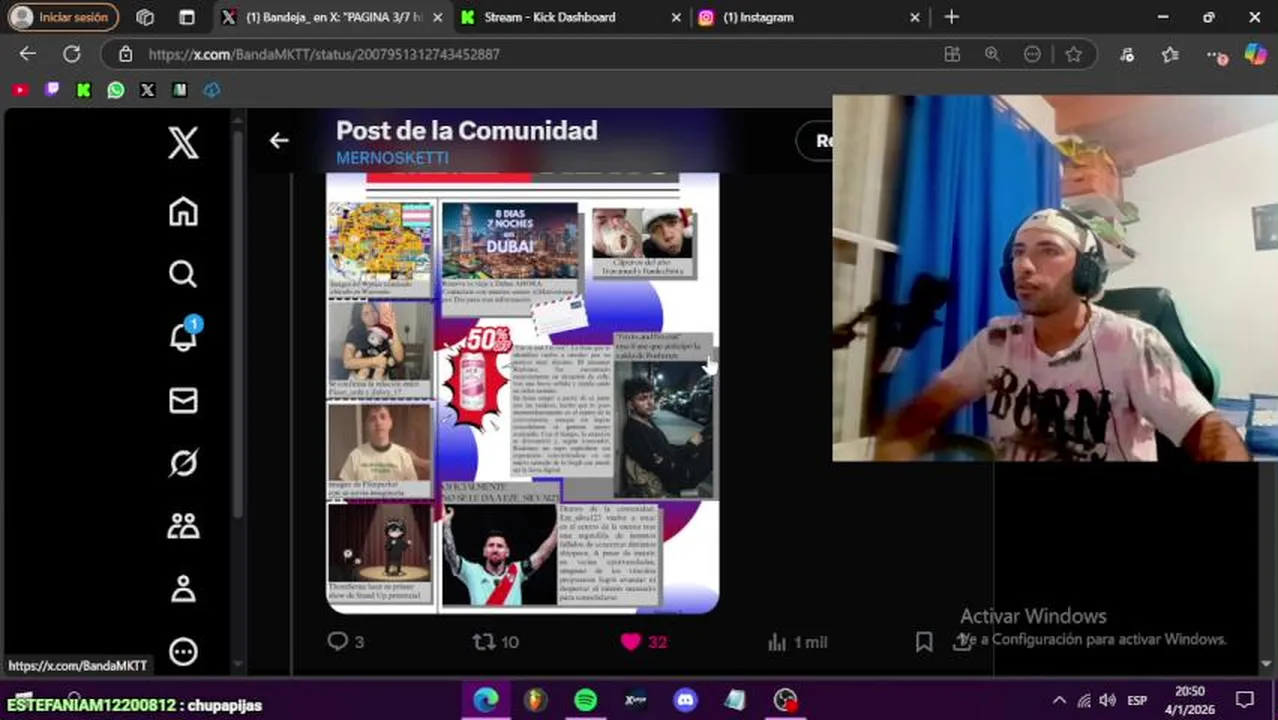Viewport: 1278px width, 720px height.
Task: Click the repost icon showing 10
Action: tap(484, 642)
